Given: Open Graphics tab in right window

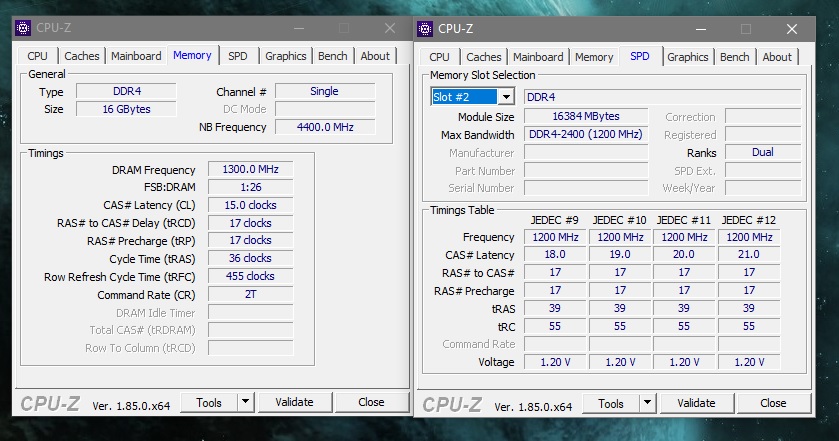Looking at the screenshot, I should coord(688,57).
